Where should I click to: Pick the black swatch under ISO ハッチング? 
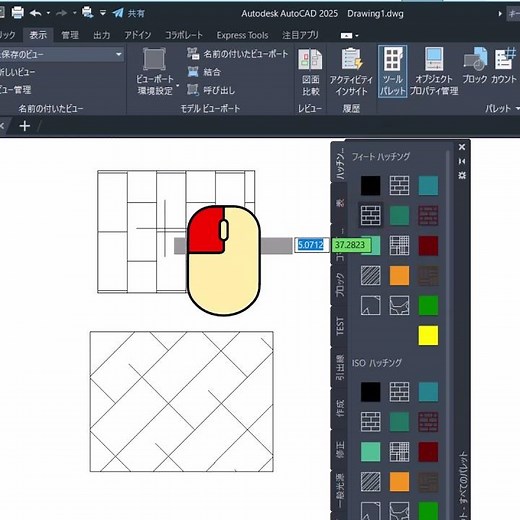[x=371, y=392]
